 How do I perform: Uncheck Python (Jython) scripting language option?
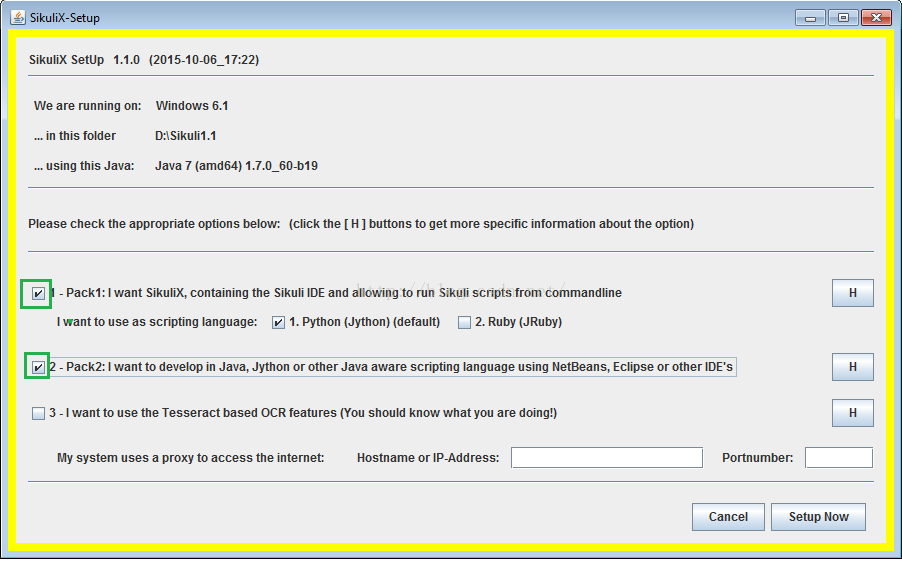tap(278, 322)
